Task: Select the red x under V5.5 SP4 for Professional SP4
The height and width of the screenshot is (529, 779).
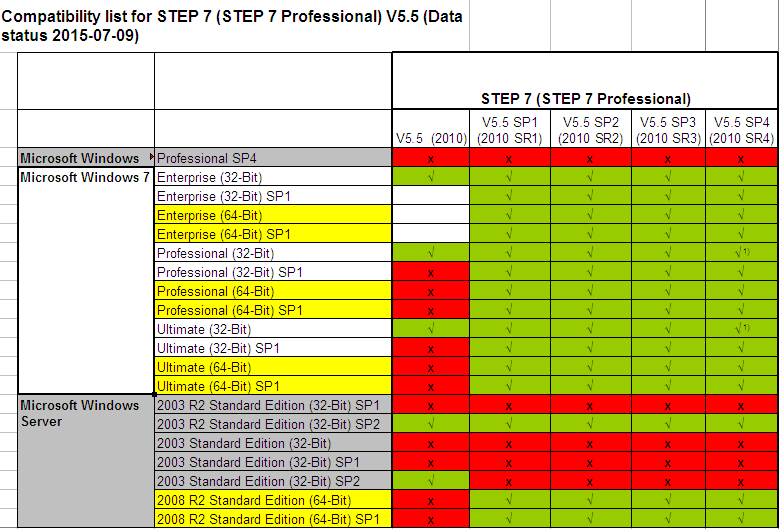Action: tap(741, 158)
